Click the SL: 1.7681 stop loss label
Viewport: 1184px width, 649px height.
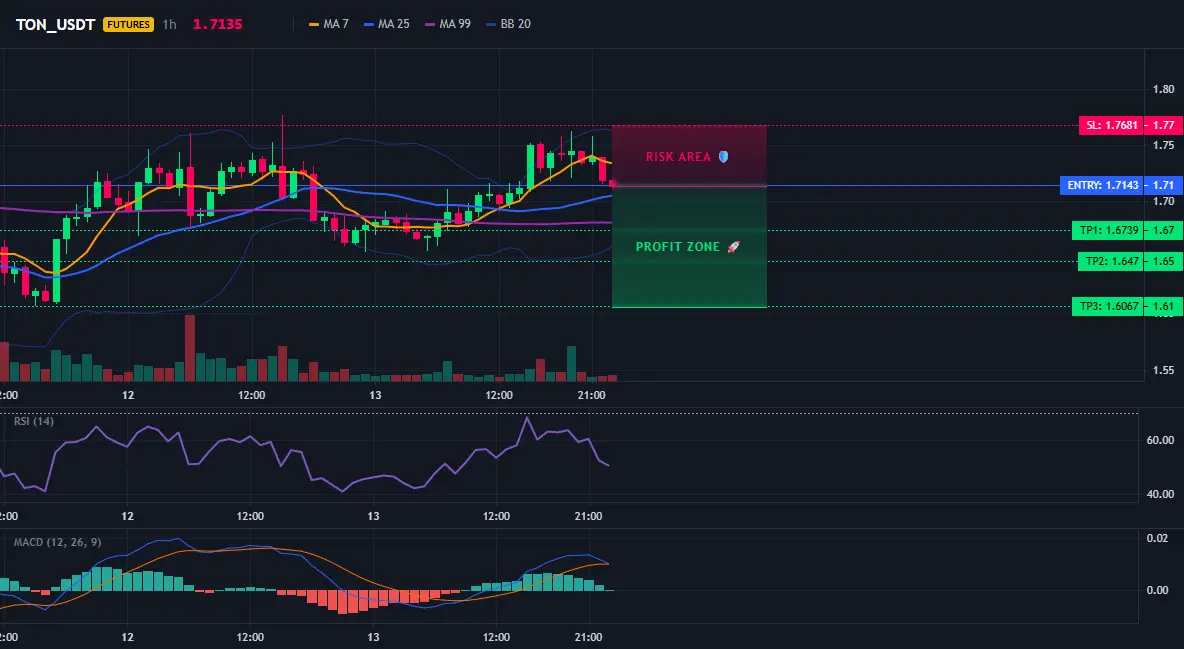click(1111, 125)
